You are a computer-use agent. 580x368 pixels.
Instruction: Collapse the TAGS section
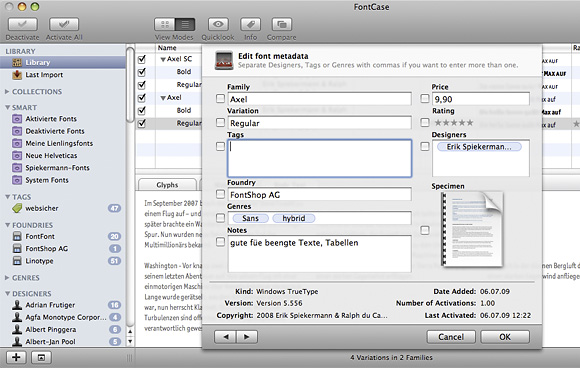coord(7,197)
